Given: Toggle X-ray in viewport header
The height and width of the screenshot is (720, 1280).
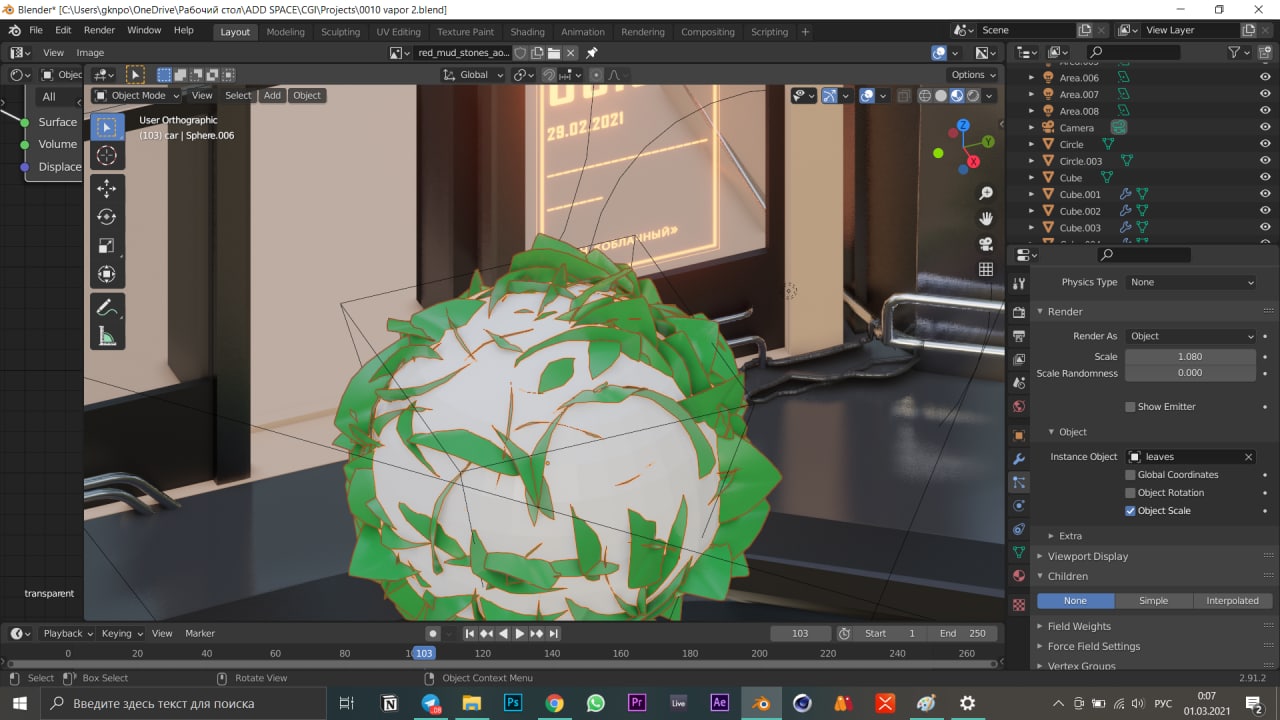Looking at the screenshot, I should click(904, 96).
